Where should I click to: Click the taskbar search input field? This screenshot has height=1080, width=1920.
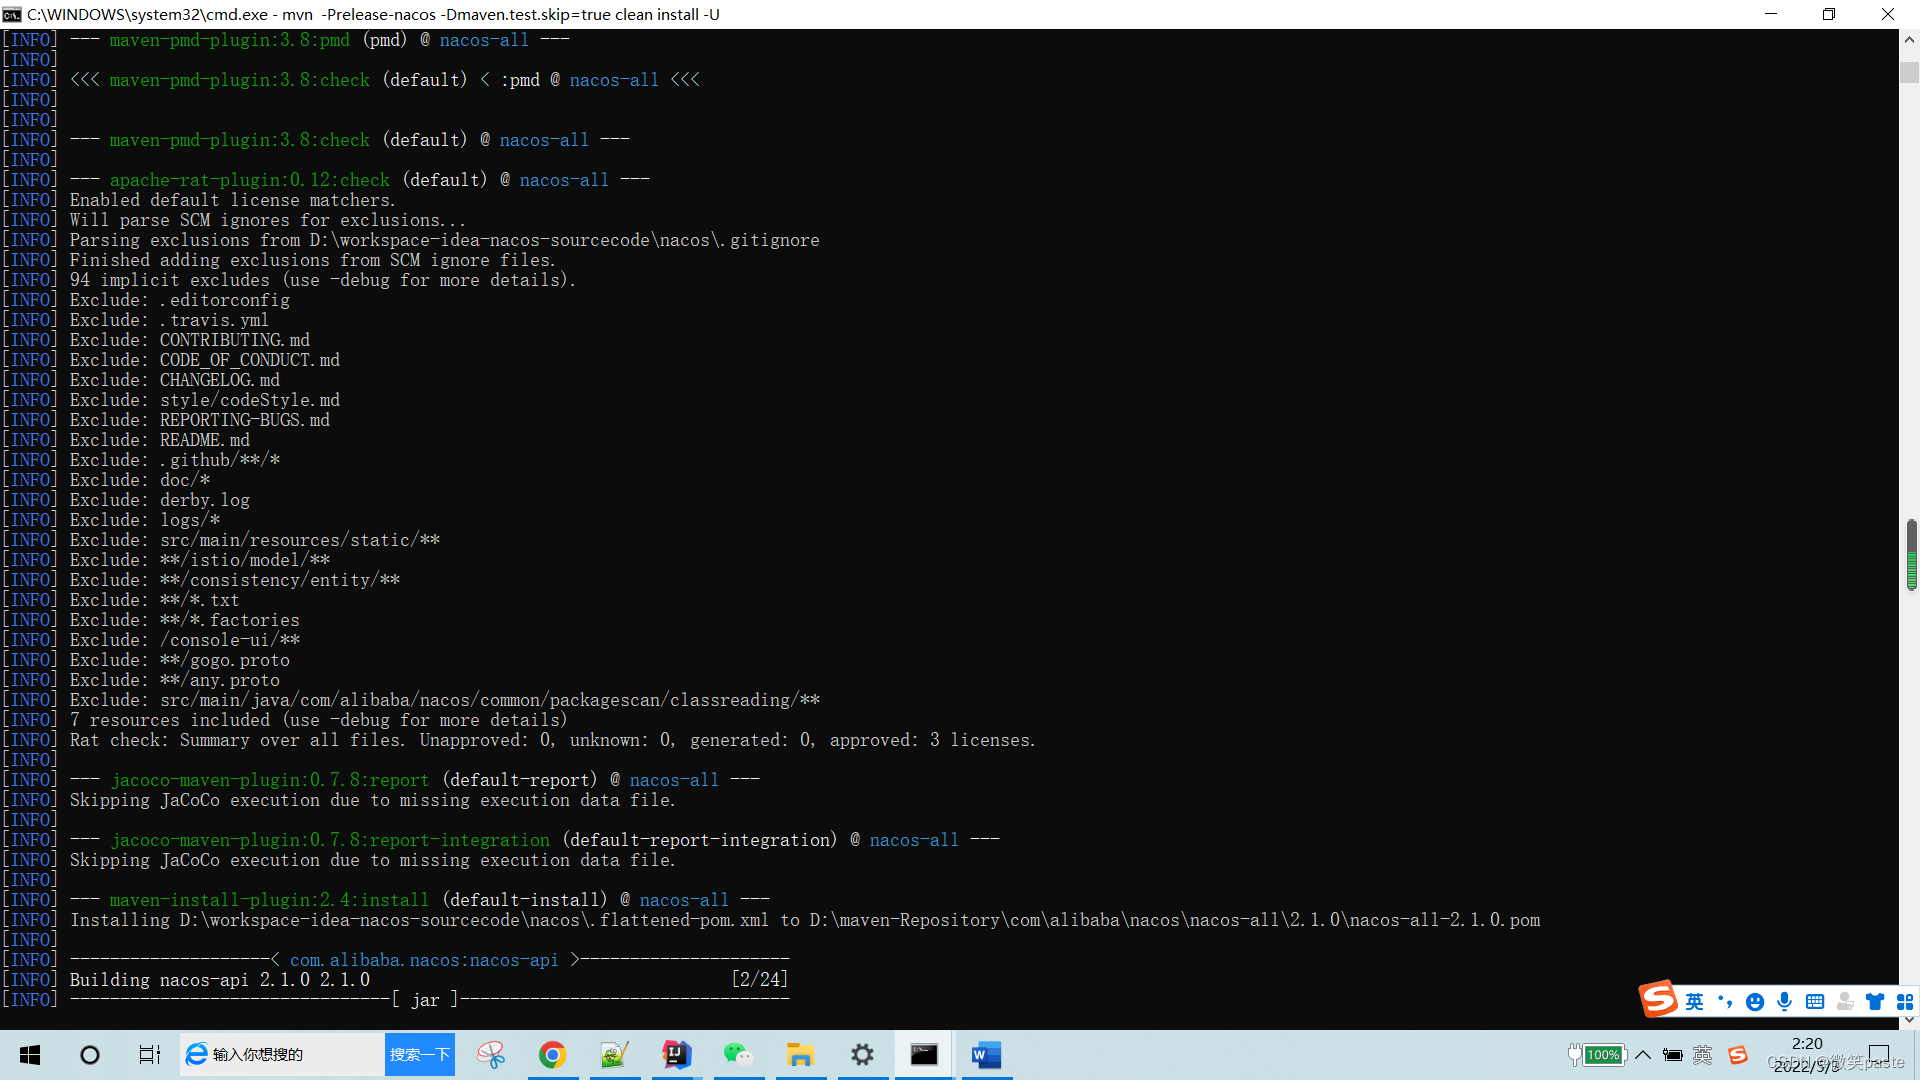click(x=284, y=1055)
